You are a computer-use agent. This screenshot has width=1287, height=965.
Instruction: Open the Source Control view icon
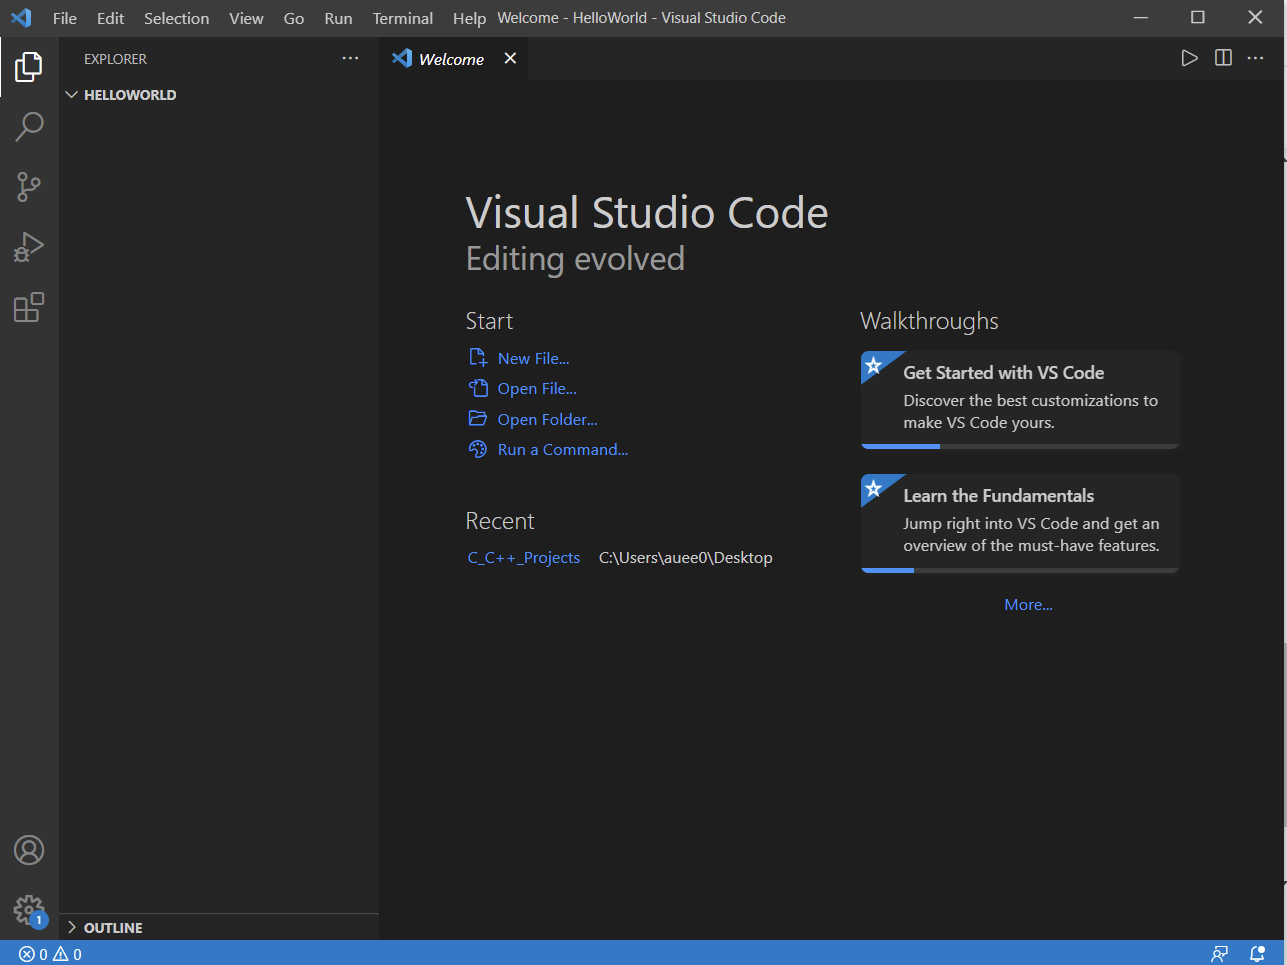click(x=29, y=187)
